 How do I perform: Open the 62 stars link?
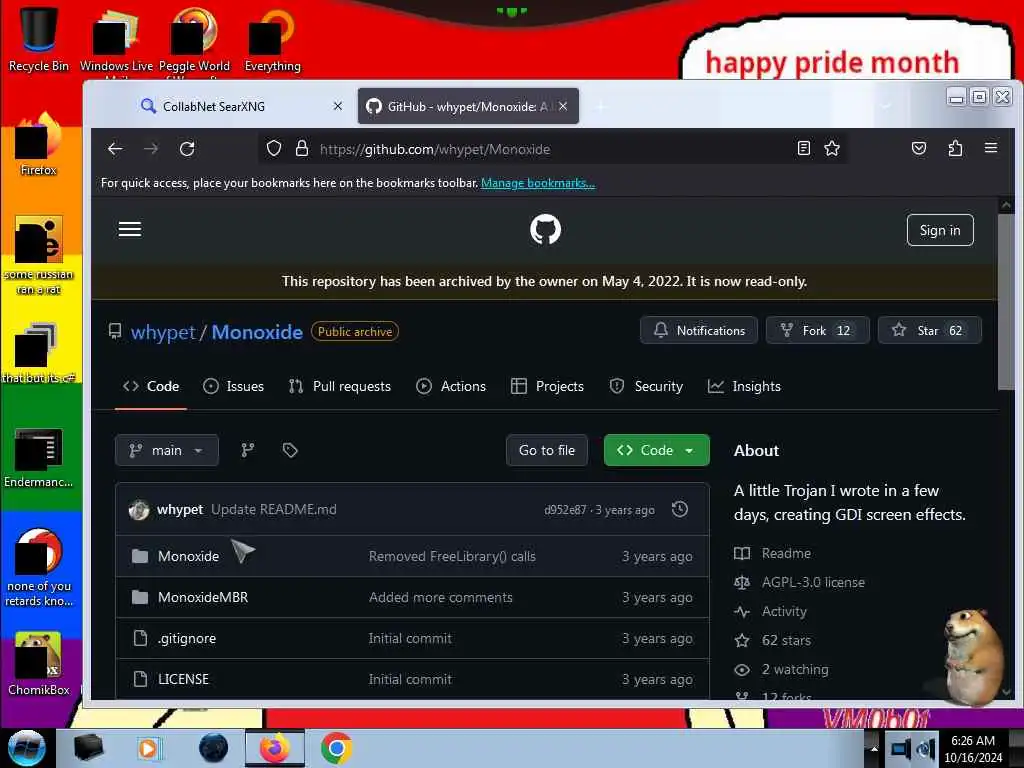click(773, 640)
